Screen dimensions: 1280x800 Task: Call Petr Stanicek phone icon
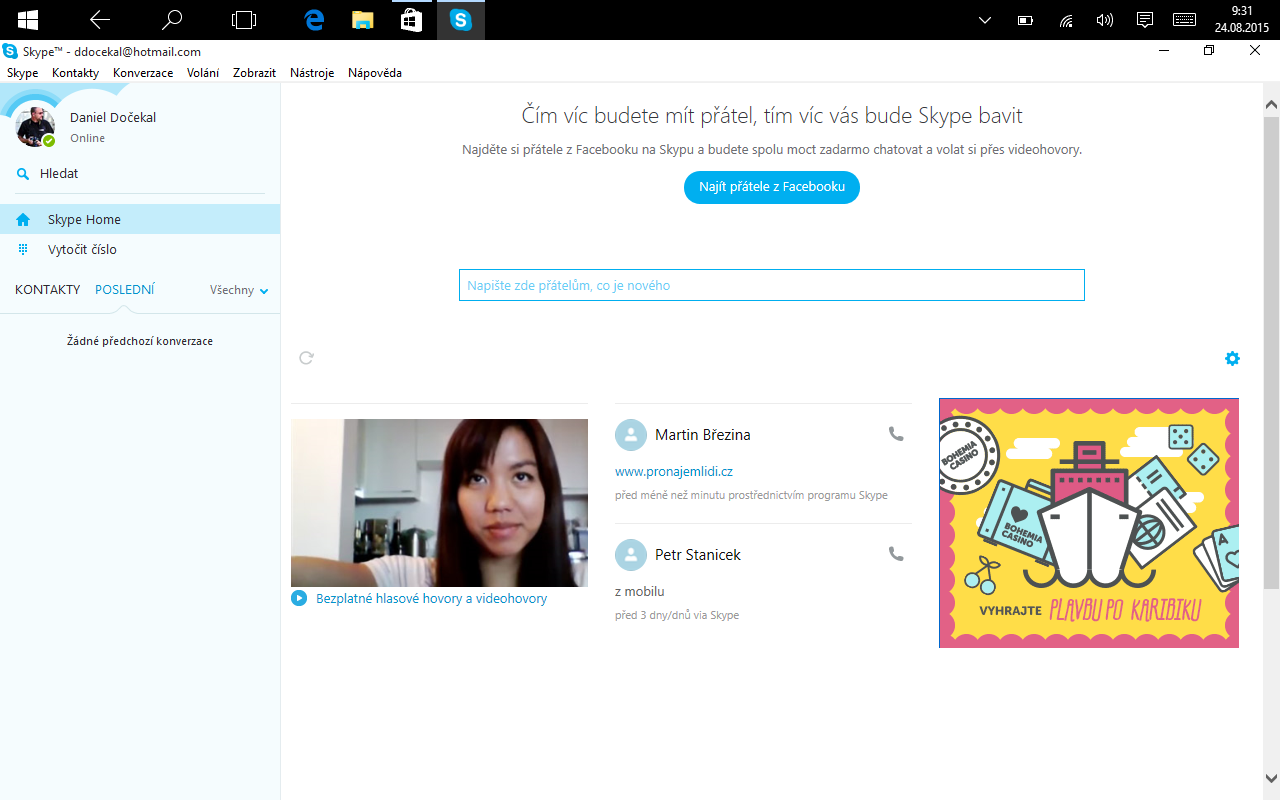(896, 554)
